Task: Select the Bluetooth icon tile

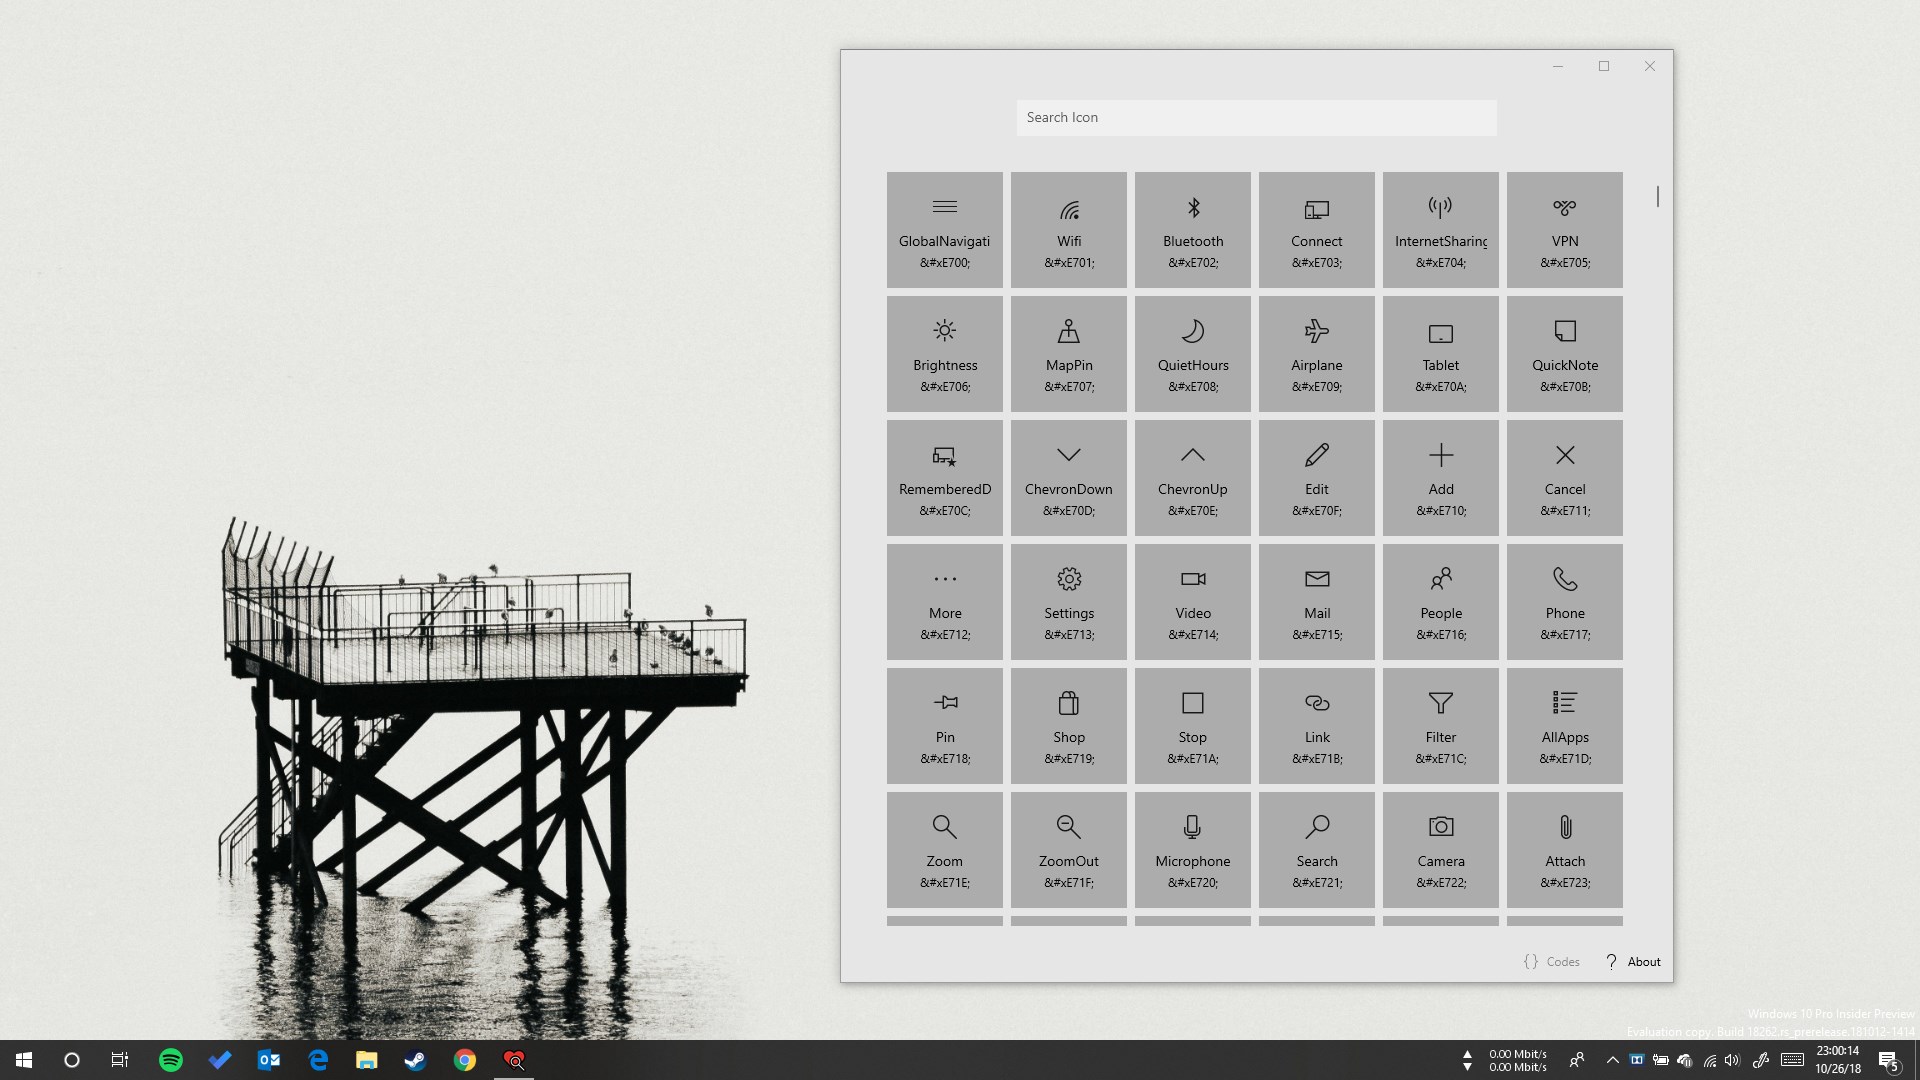Action: [x=1192, y=230]
